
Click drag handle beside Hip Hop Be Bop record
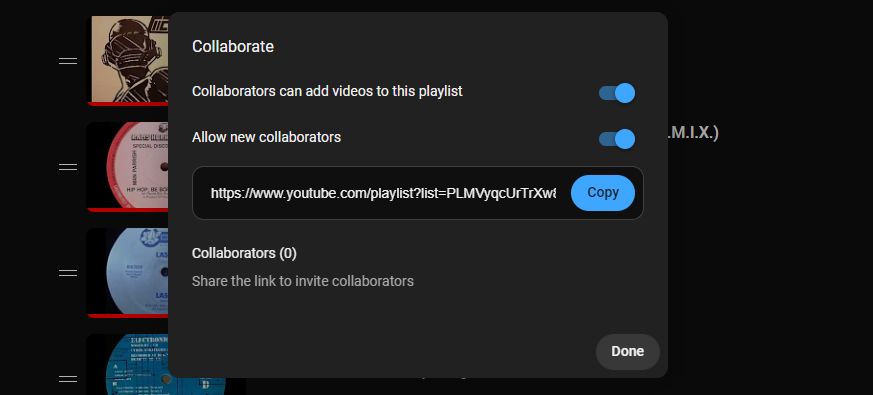click(68, 167)
